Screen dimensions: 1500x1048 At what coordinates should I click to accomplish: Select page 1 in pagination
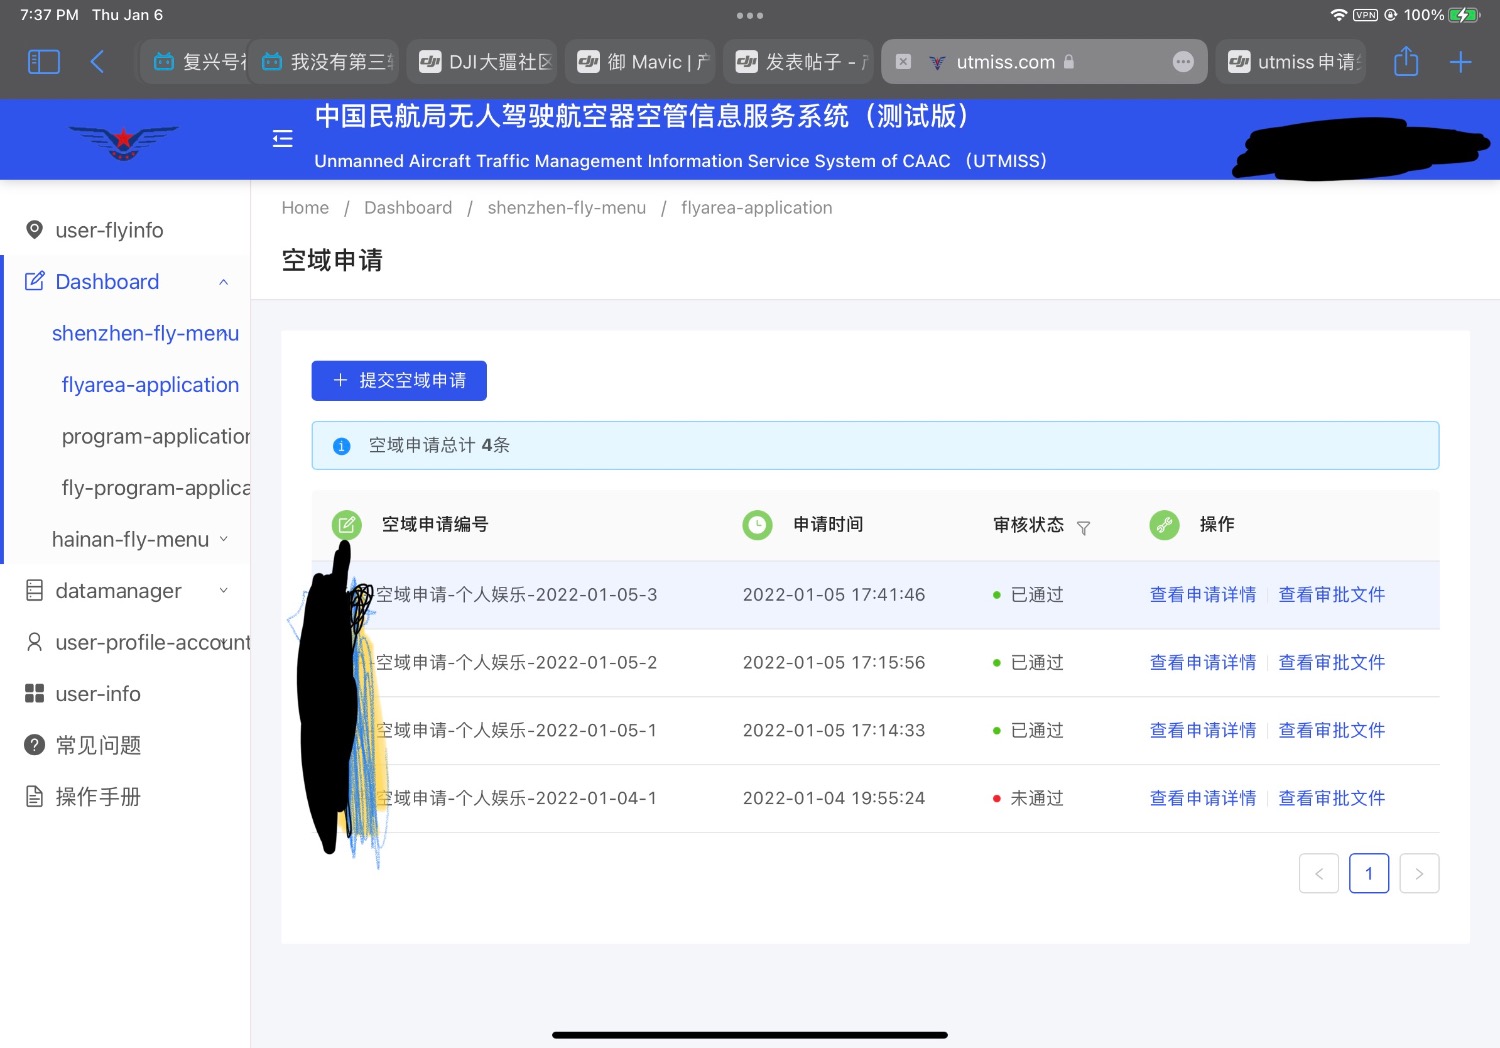1369,873
